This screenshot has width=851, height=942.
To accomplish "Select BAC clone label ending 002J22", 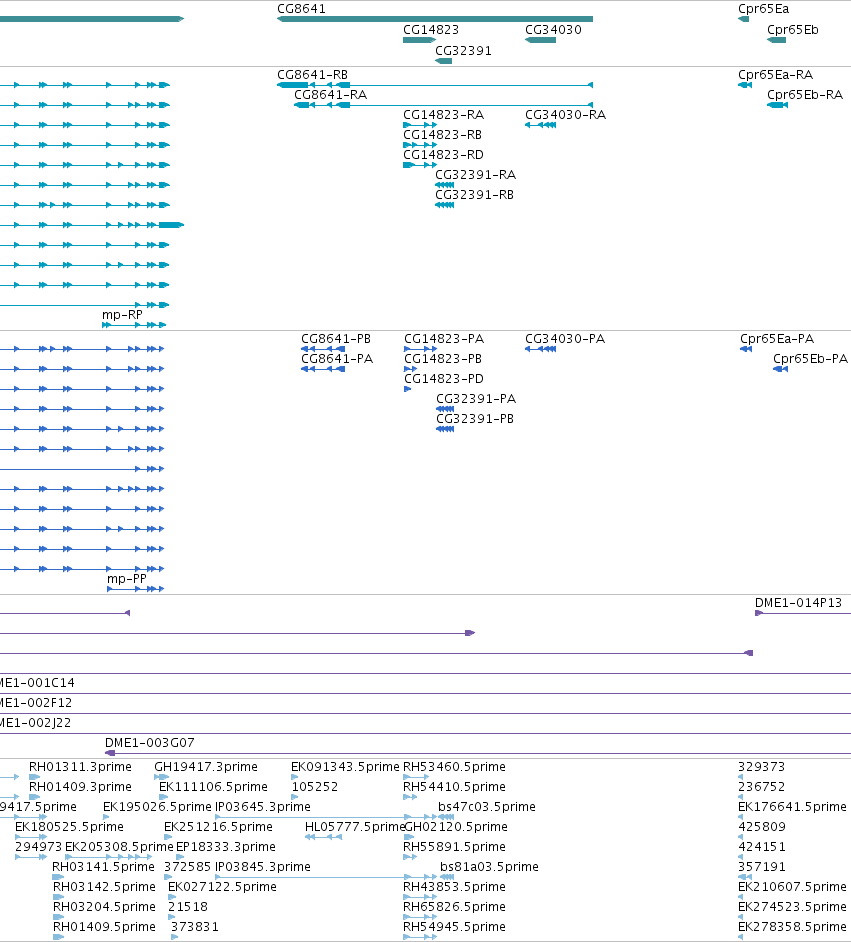I will pos(35,723).
